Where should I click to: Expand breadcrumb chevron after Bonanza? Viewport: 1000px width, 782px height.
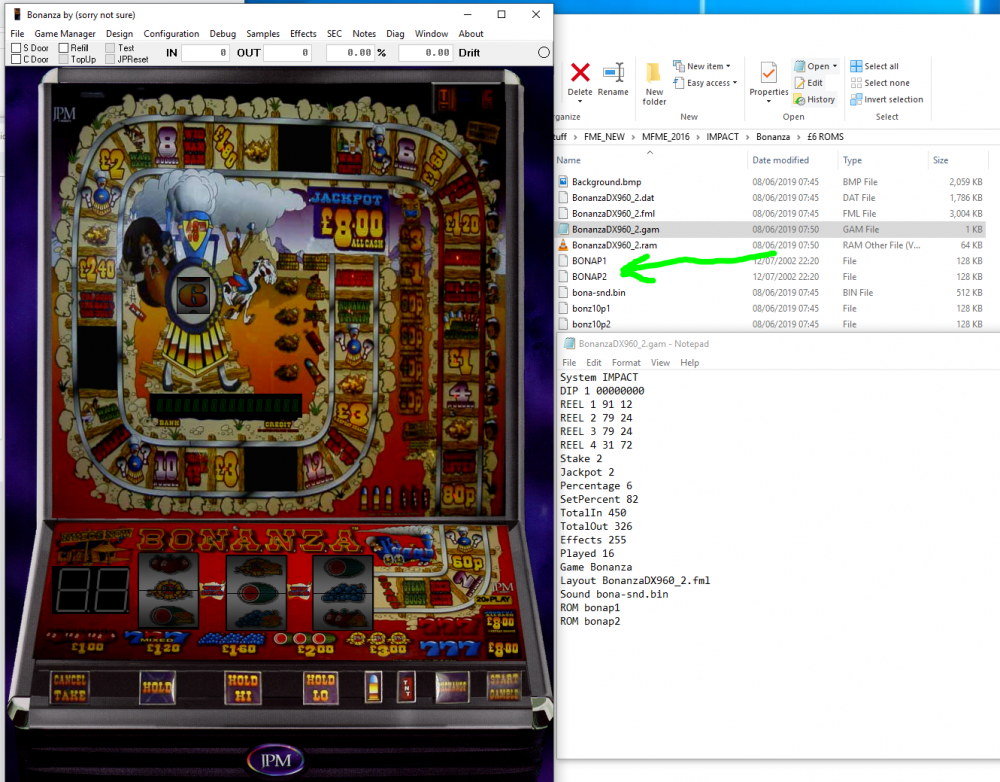pyautogui.click(x=798, y=137)
